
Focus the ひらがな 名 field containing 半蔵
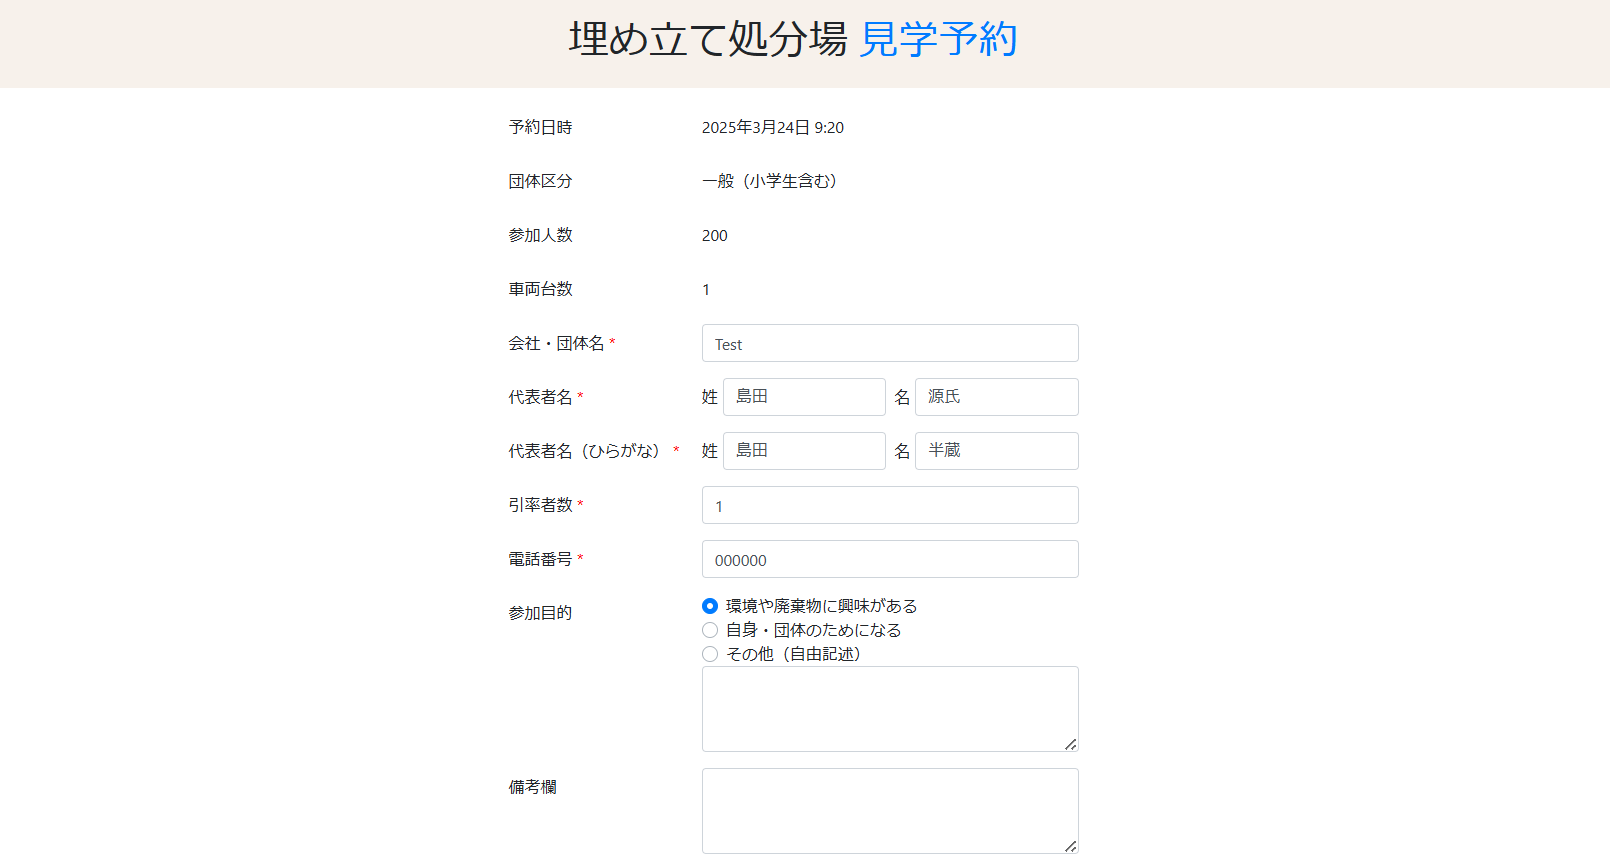[996, 451]
